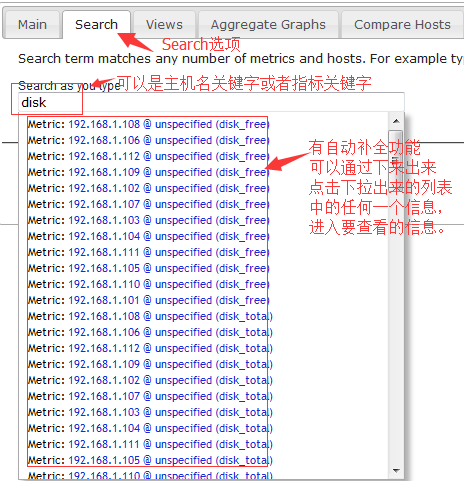Select 192.168.1.111 disk_total metric

click(150, 444)
